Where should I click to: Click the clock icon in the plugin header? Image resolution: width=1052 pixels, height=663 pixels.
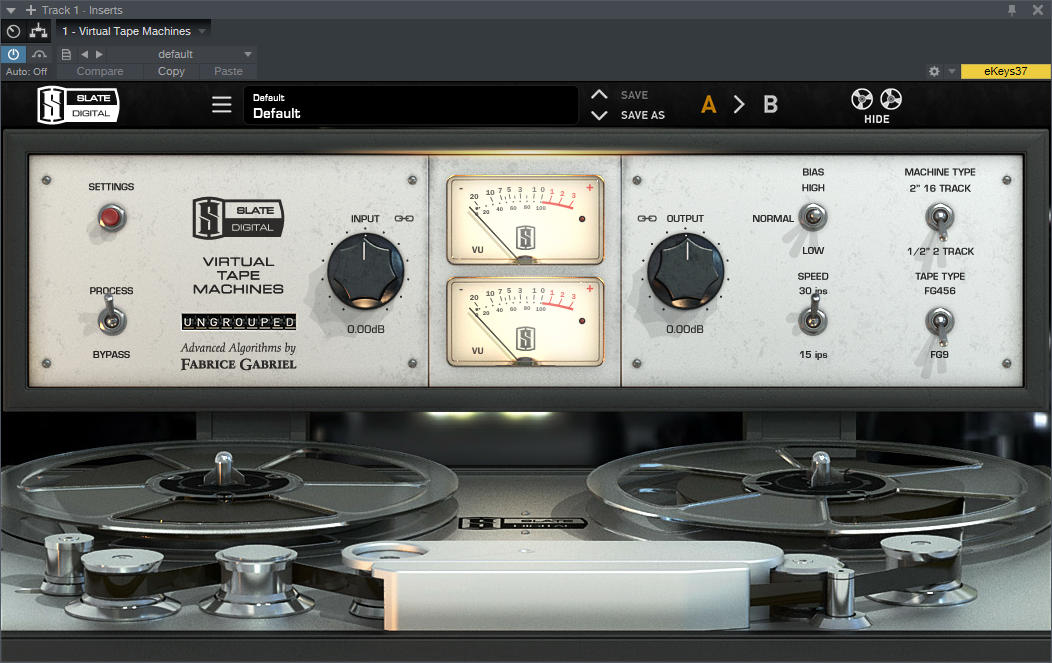(13, 31)
